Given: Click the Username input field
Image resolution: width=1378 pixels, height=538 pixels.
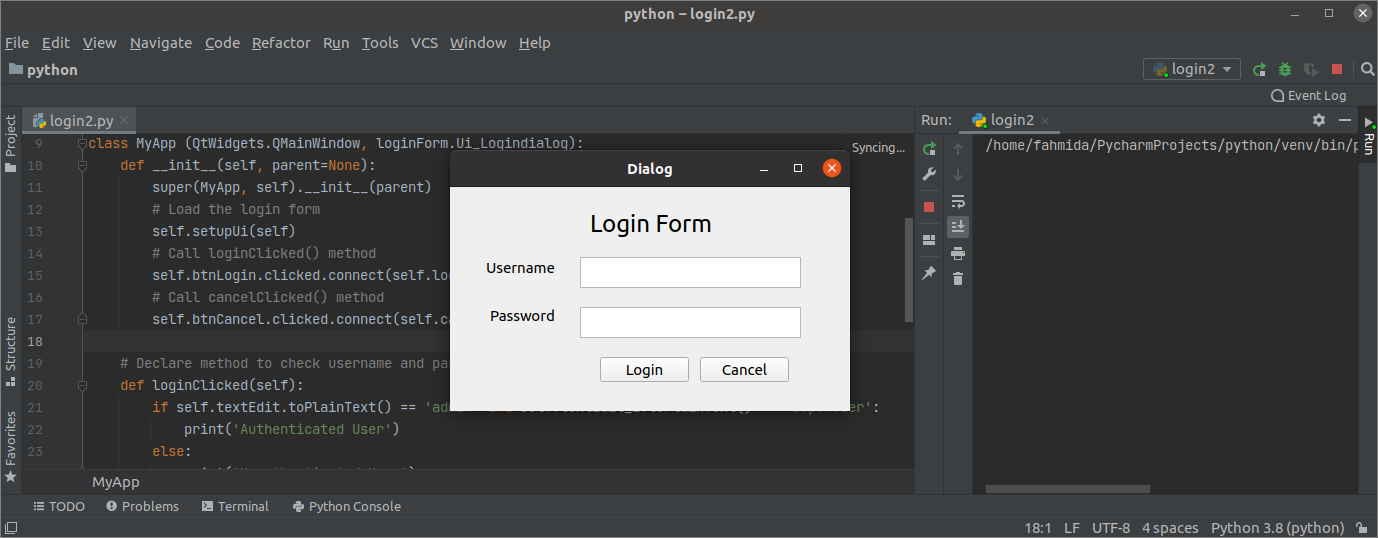Looking at the screenshot, I should (x=690, y=272).
